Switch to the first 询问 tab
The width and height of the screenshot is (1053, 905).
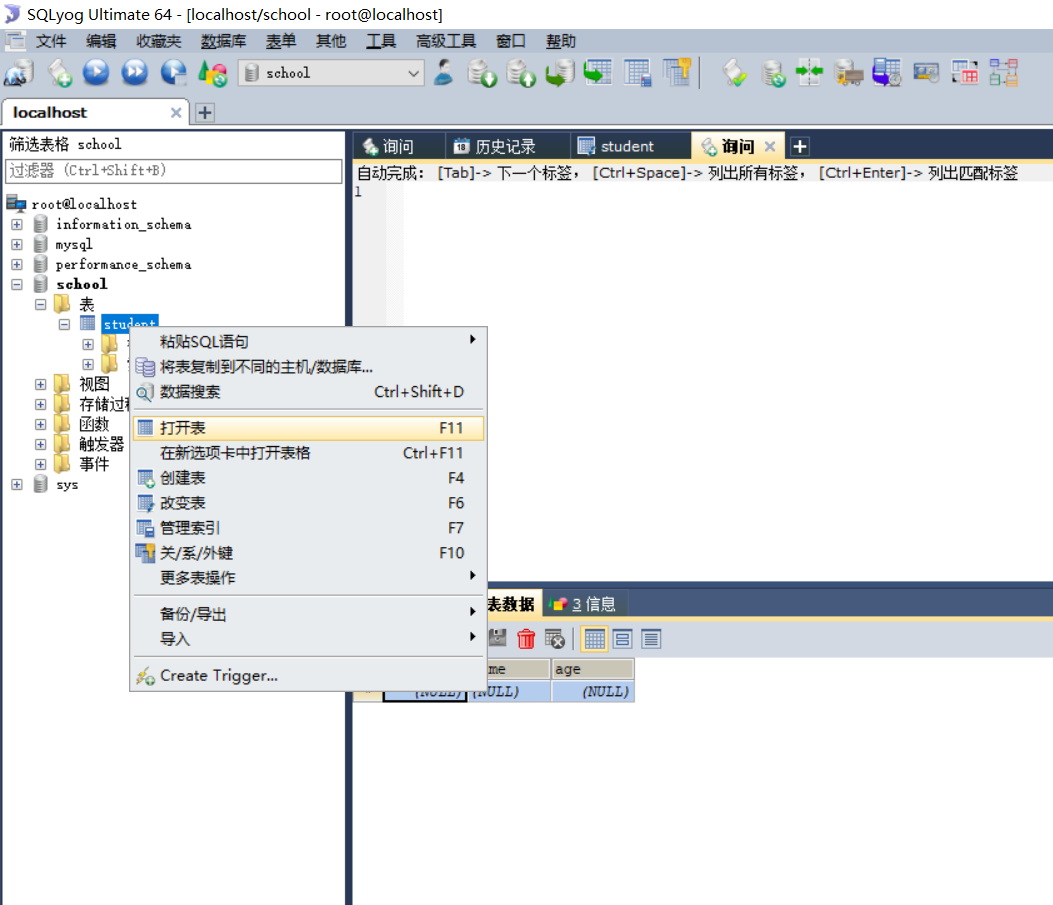(398, 146)
